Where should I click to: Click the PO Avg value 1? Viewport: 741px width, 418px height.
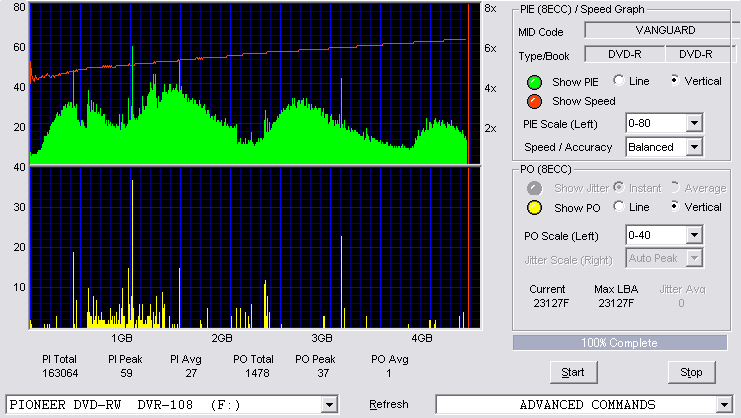click(388, 373)
